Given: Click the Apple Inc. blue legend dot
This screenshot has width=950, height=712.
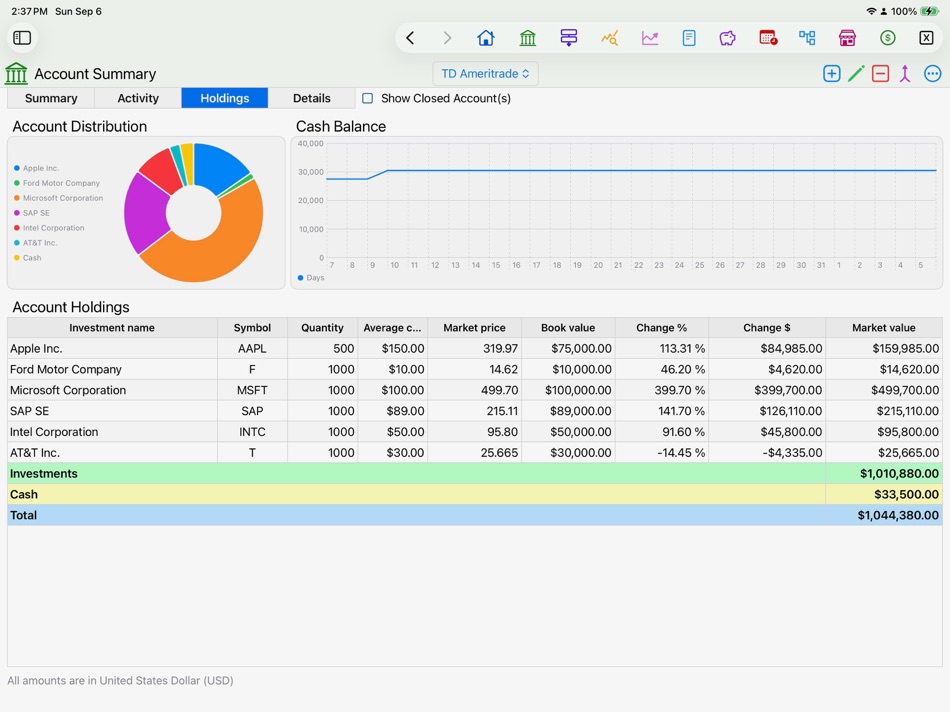Looking at the screenshot, I should click(17, 168).
